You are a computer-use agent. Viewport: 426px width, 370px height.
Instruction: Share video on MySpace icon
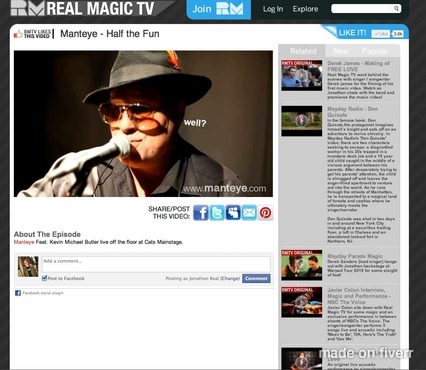tap(233, 212)
